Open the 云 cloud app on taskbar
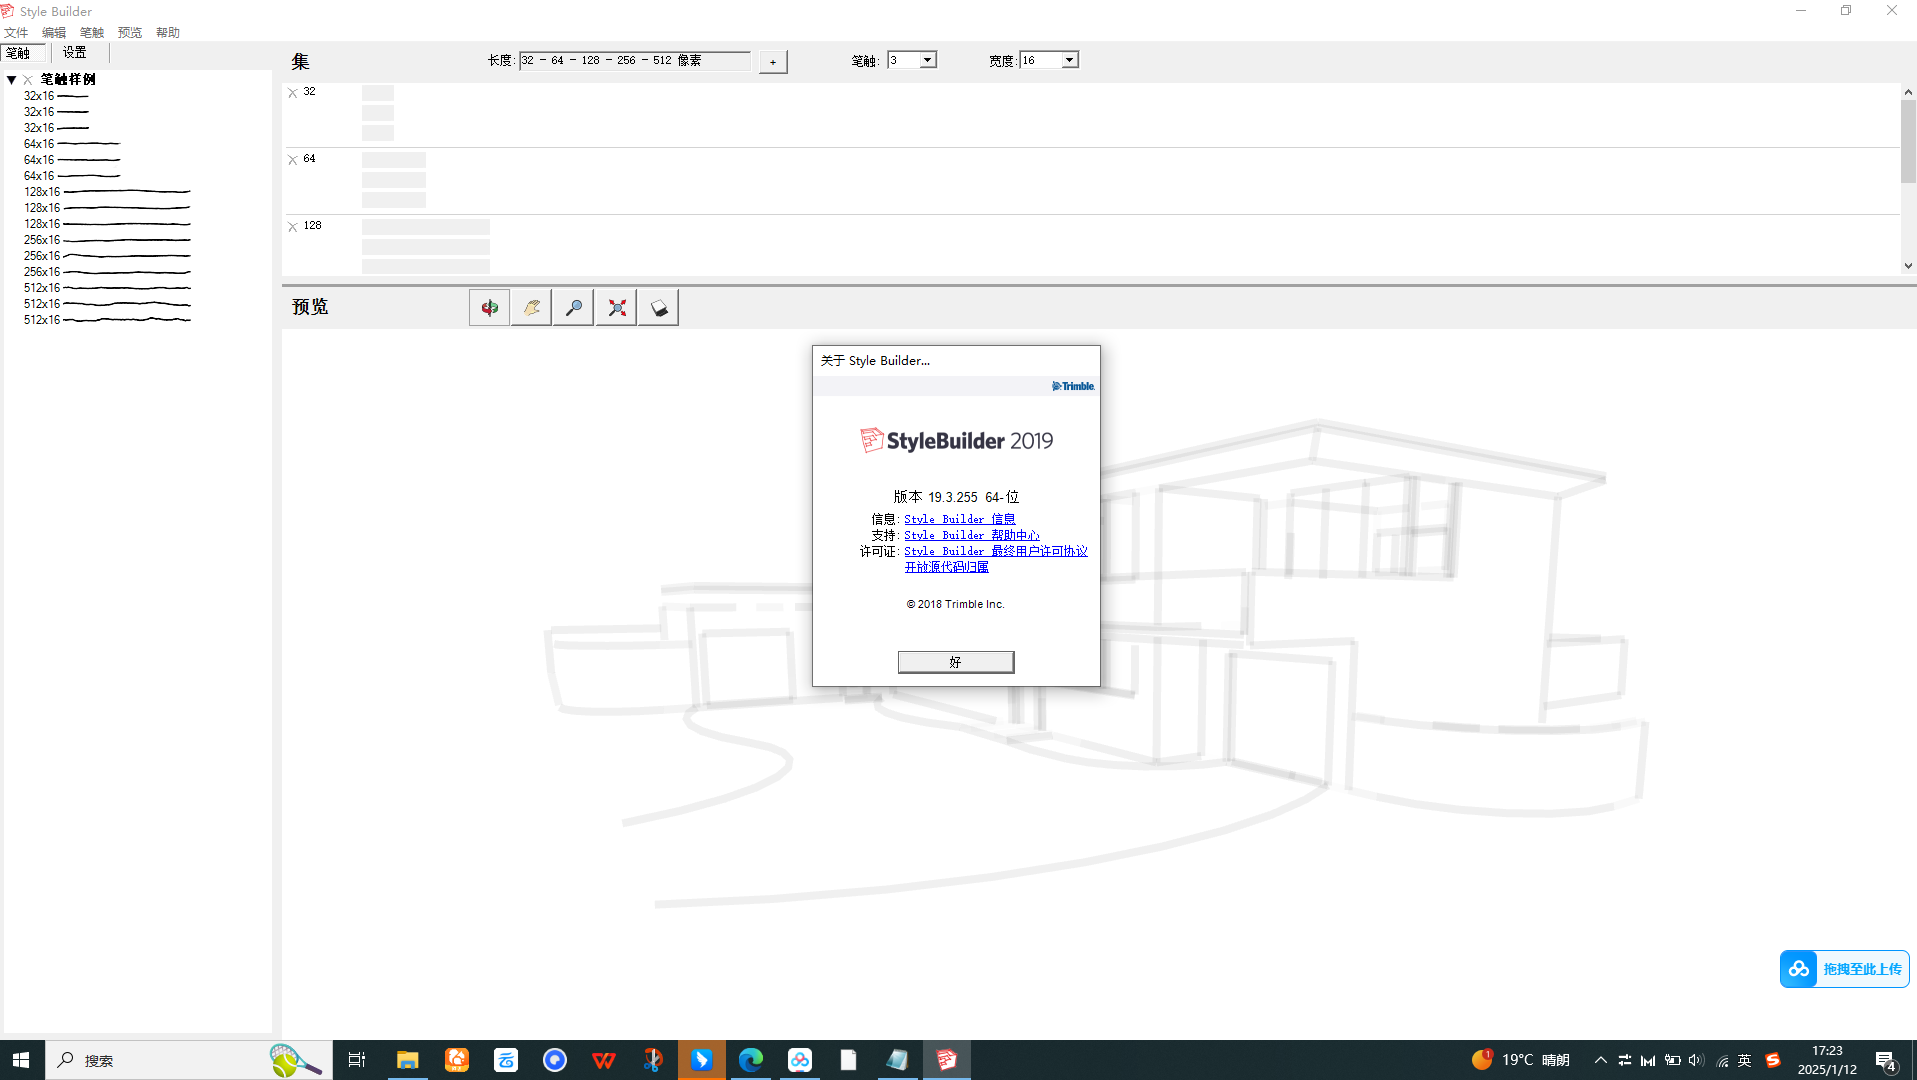1917x1080 pixels. click(x=506, y=1060)
